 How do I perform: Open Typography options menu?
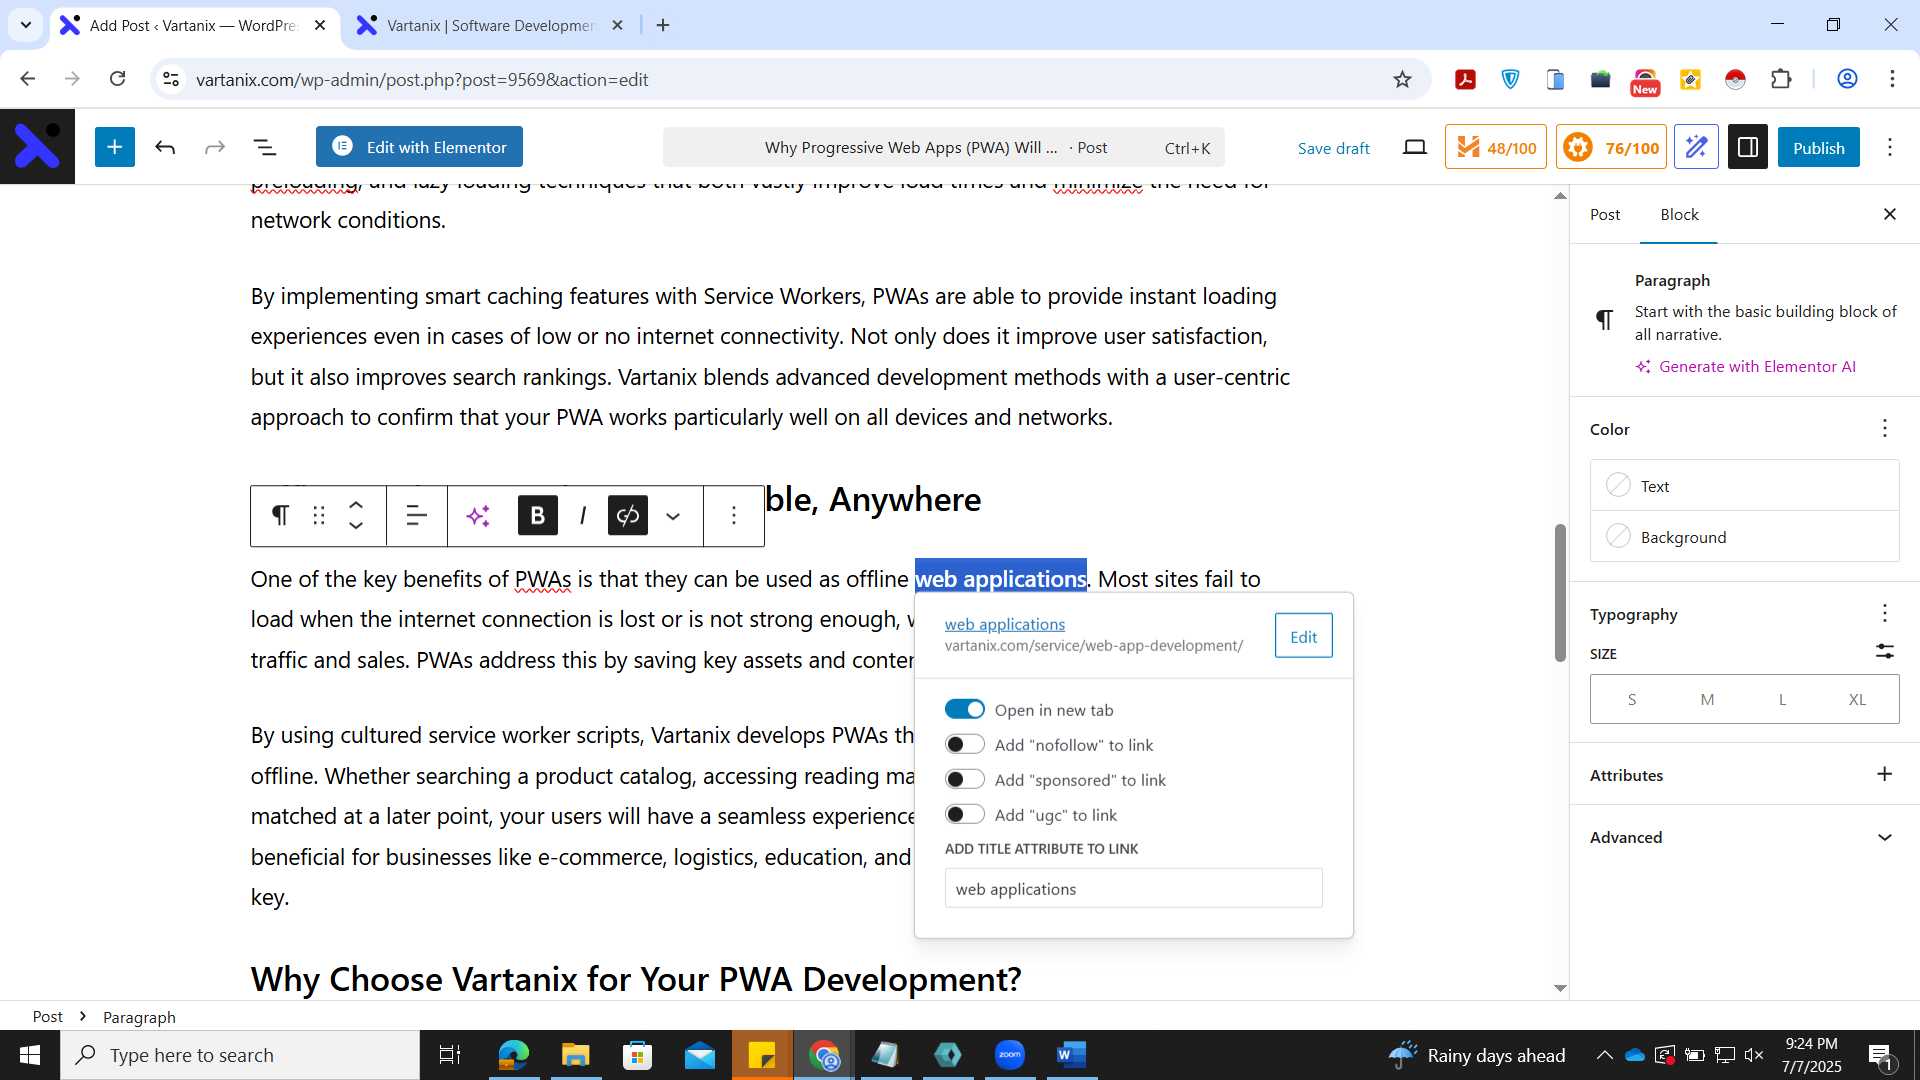pos(1885,613)
